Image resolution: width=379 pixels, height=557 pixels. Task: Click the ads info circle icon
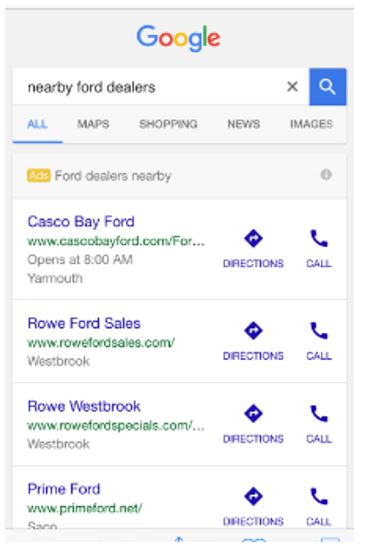coord(326,175)
